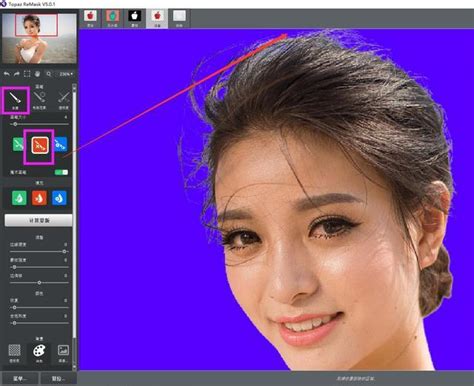
Task: Adjust the second mask adjustment slider
Action: [39, 267]
